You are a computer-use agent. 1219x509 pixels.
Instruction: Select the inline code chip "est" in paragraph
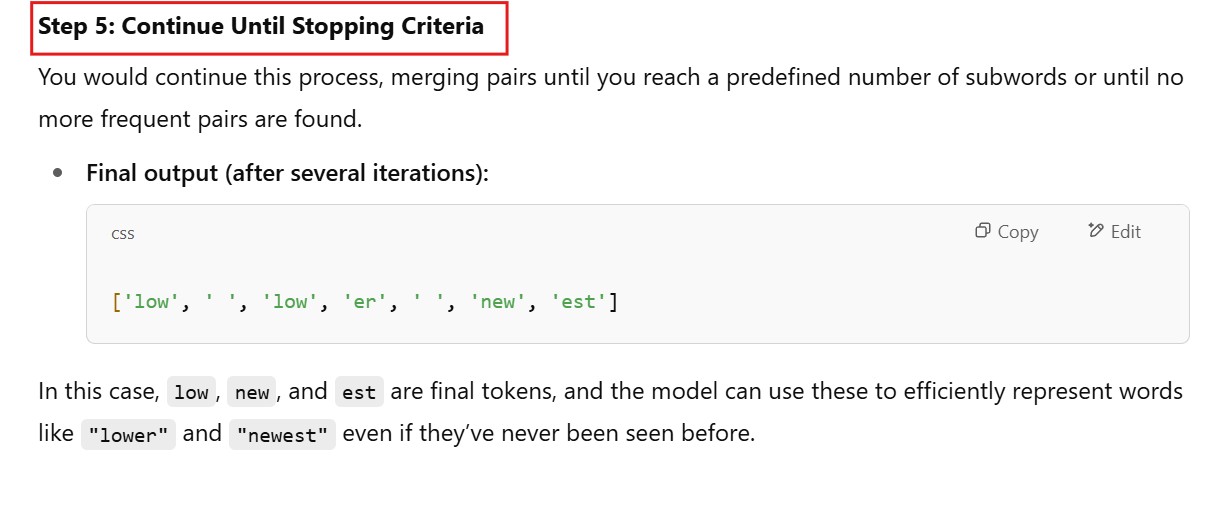click(x=358, y=393)
